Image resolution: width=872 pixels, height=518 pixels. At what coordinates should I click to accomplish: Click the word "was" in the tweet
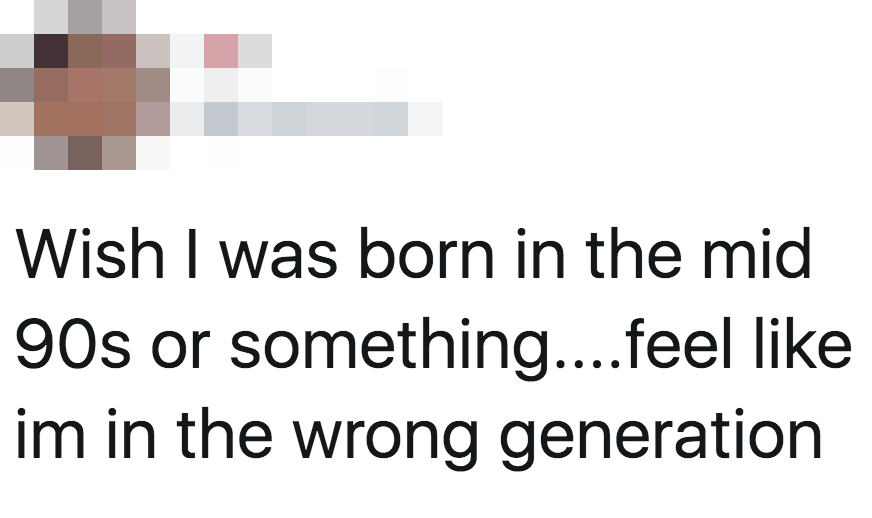click(279, 257)
